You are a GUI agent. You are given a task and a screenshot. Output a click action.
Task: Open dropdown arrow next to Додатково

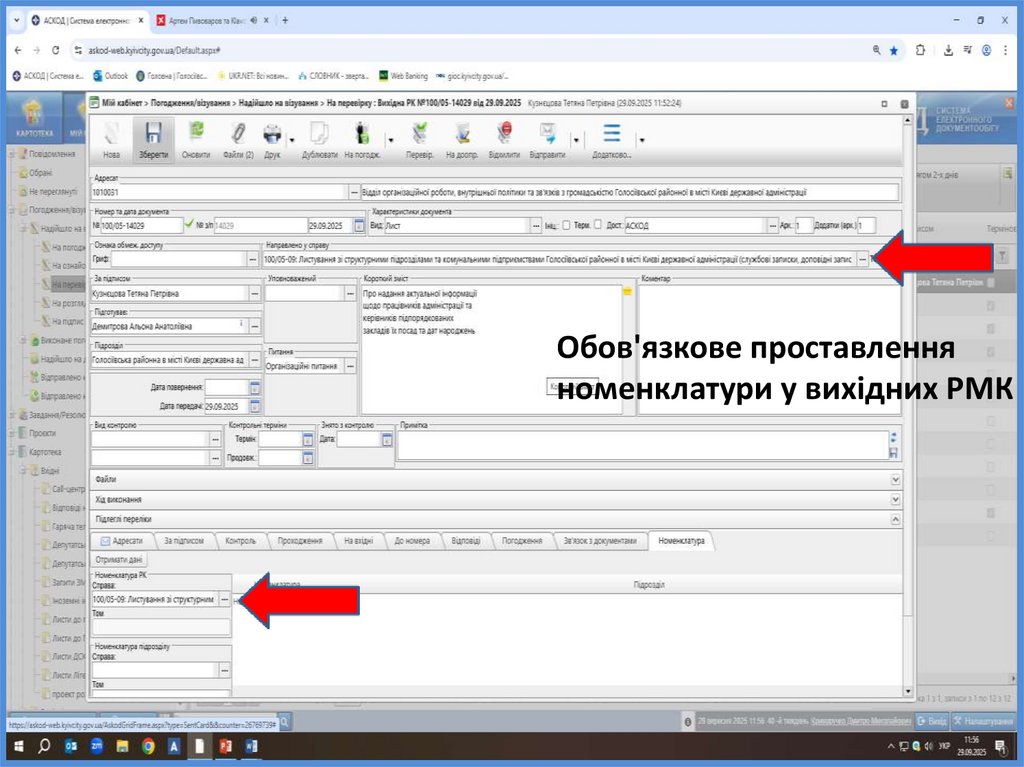[642, 140]
